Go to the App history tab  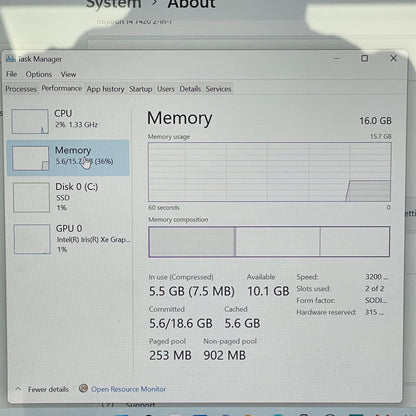(x=105, y=89)
